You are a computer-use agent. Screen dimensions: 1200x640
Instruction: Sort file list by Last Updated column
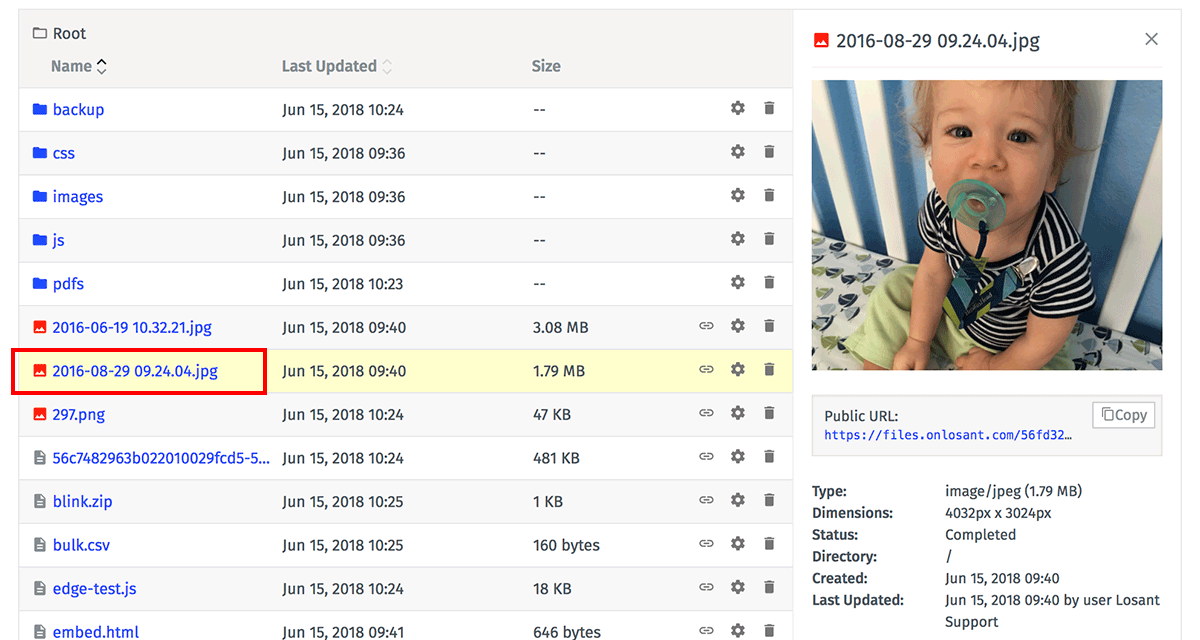pos(337,66)
